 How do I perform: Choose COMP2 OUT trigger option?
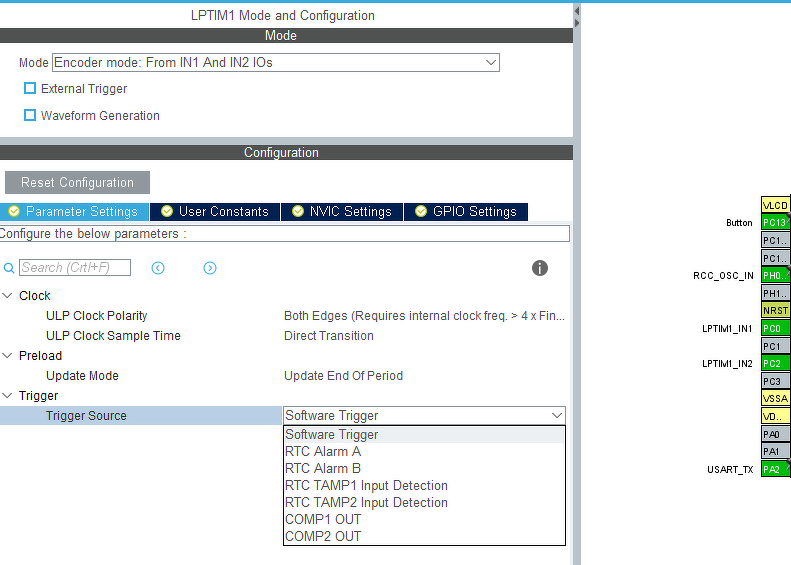(424, 536)
